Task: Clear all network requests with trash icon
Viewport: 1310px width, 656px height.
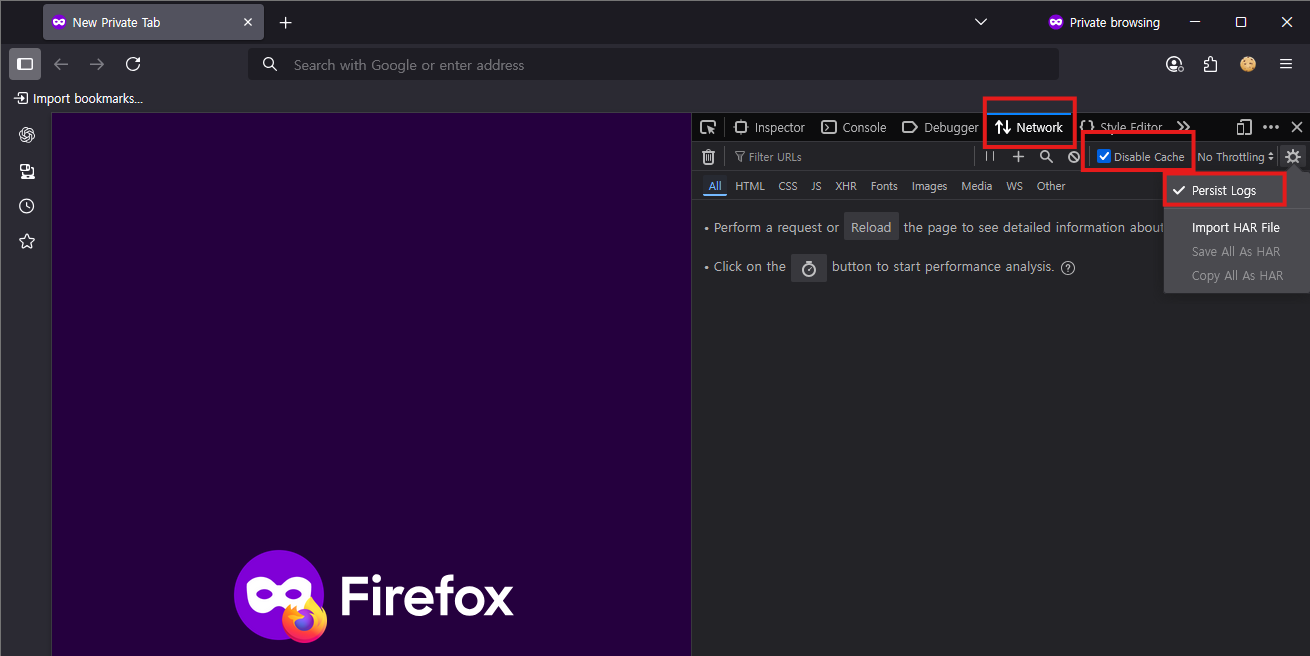Action: [x=709, y=156]
